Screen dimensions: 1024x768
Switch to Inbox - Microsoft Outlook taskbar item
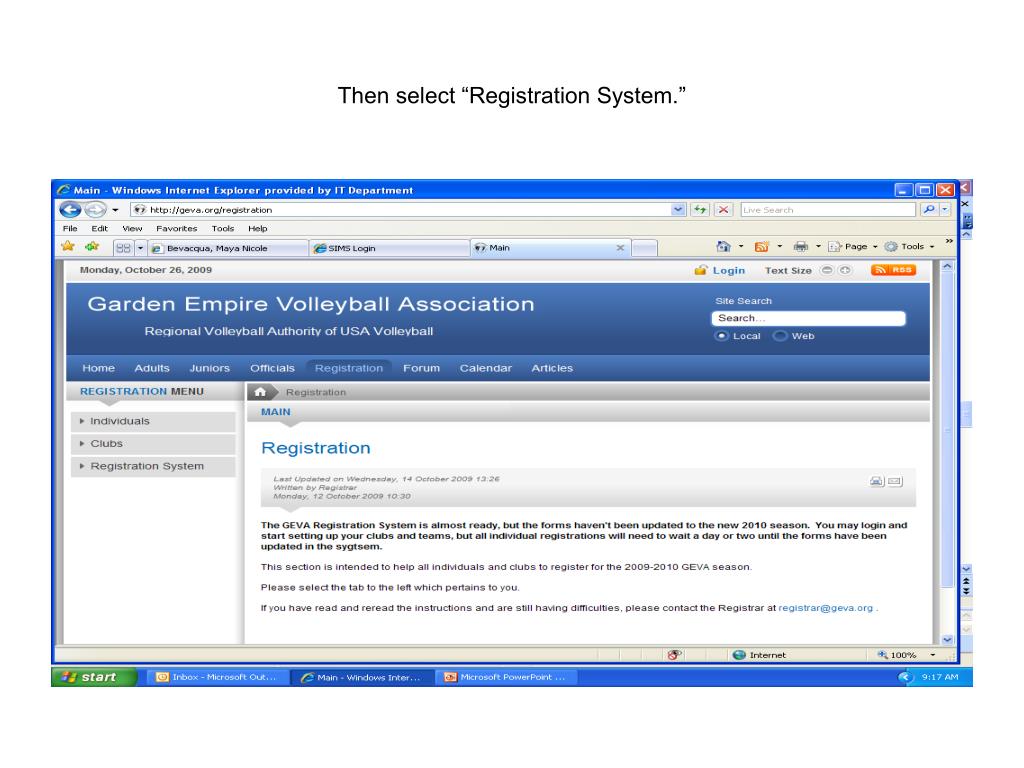coord(216,677)
